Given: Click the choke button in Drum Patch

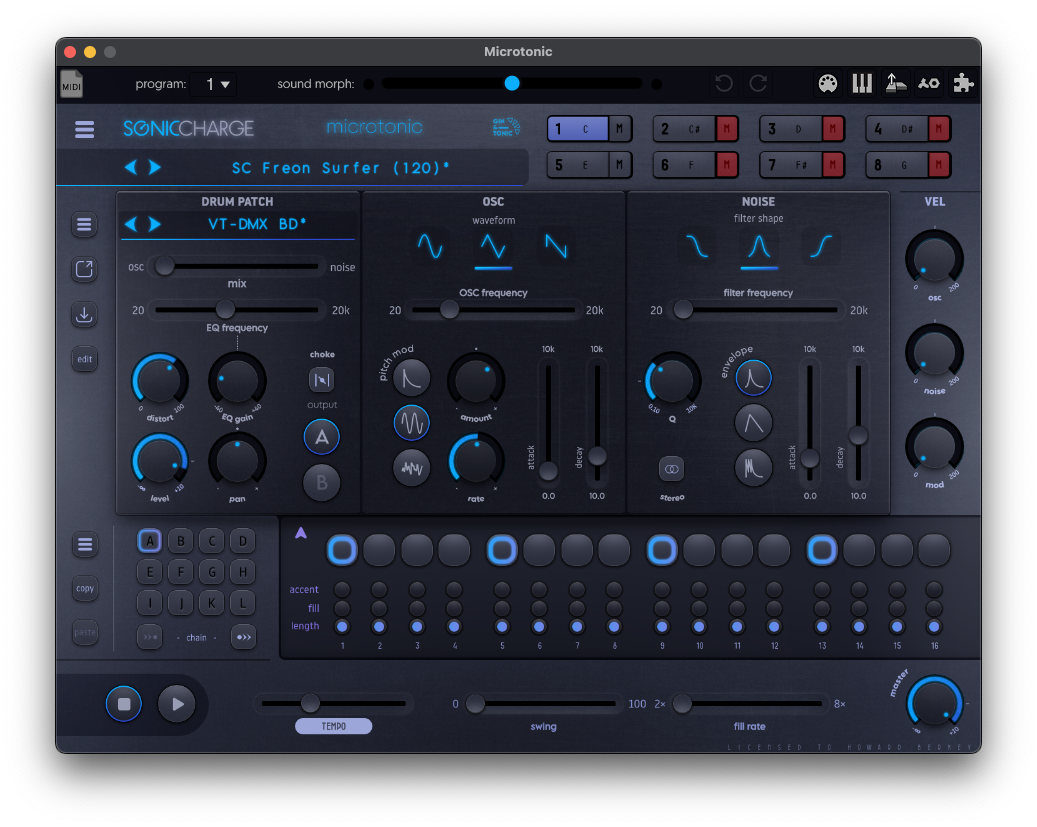Looking at the screenshot, I should (x=321, y=379).
